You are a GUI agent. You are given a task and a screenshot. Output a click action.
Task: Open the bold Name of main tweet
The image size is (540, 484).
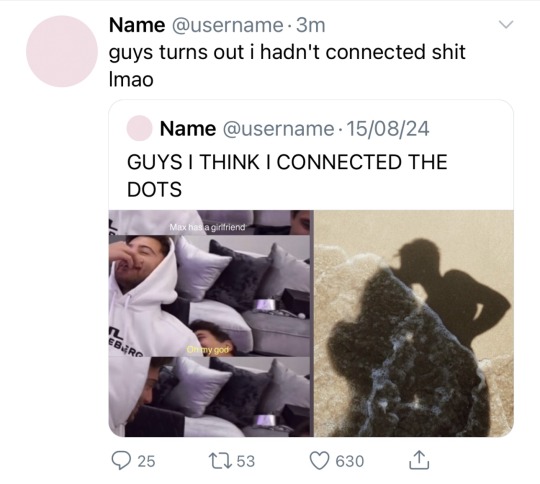(137, 25)
